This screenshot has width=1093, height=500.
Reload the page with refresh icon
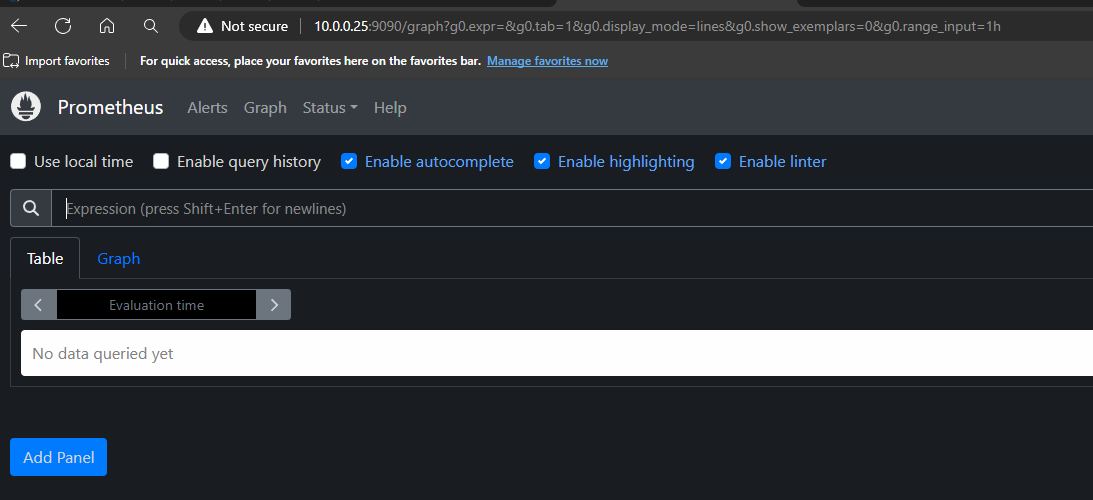pyautogui.click(x=63, y=26)
